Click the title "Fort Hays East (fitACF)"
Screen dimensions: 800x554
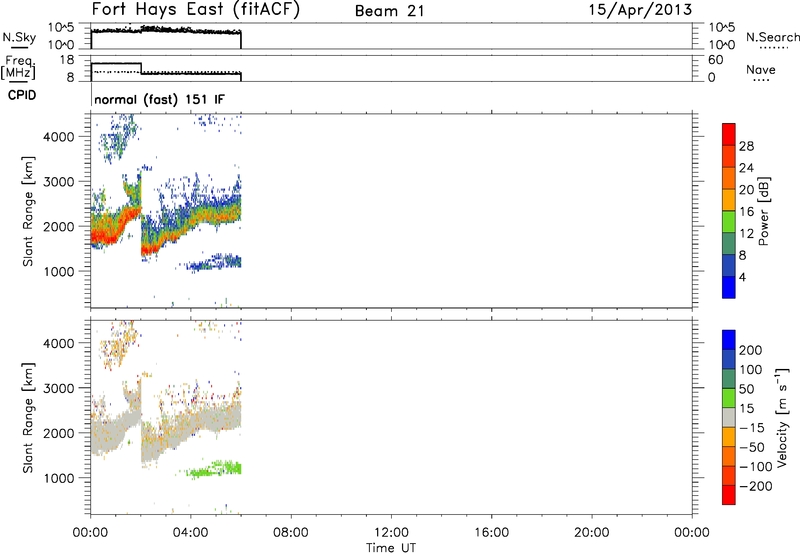195,10
